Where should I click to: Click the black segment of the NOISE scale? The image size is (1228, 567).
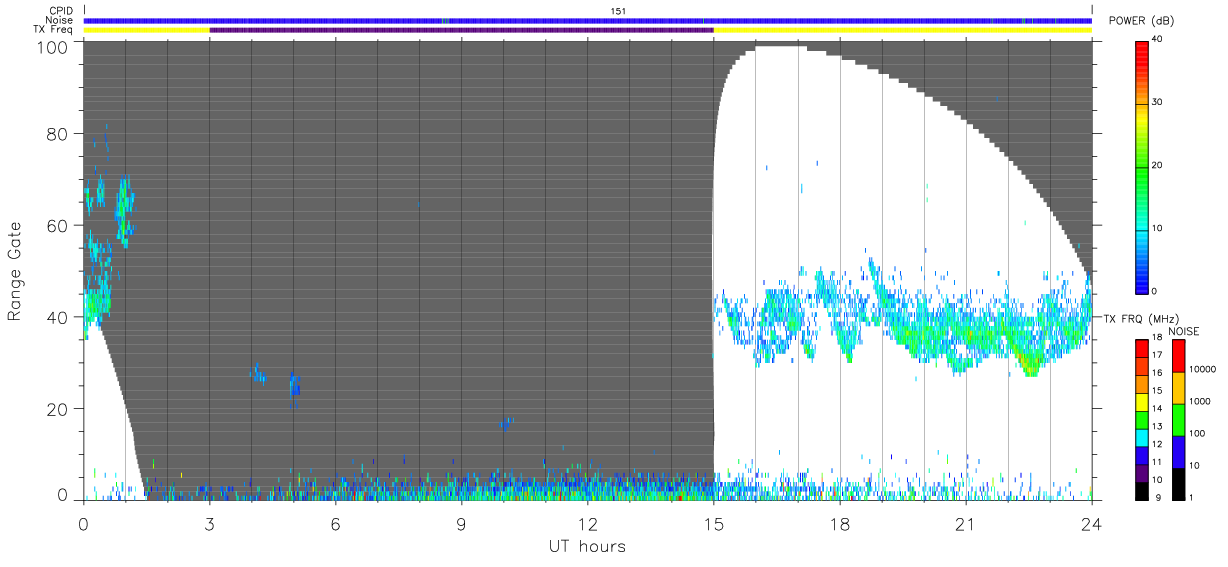pos(1177,484)
